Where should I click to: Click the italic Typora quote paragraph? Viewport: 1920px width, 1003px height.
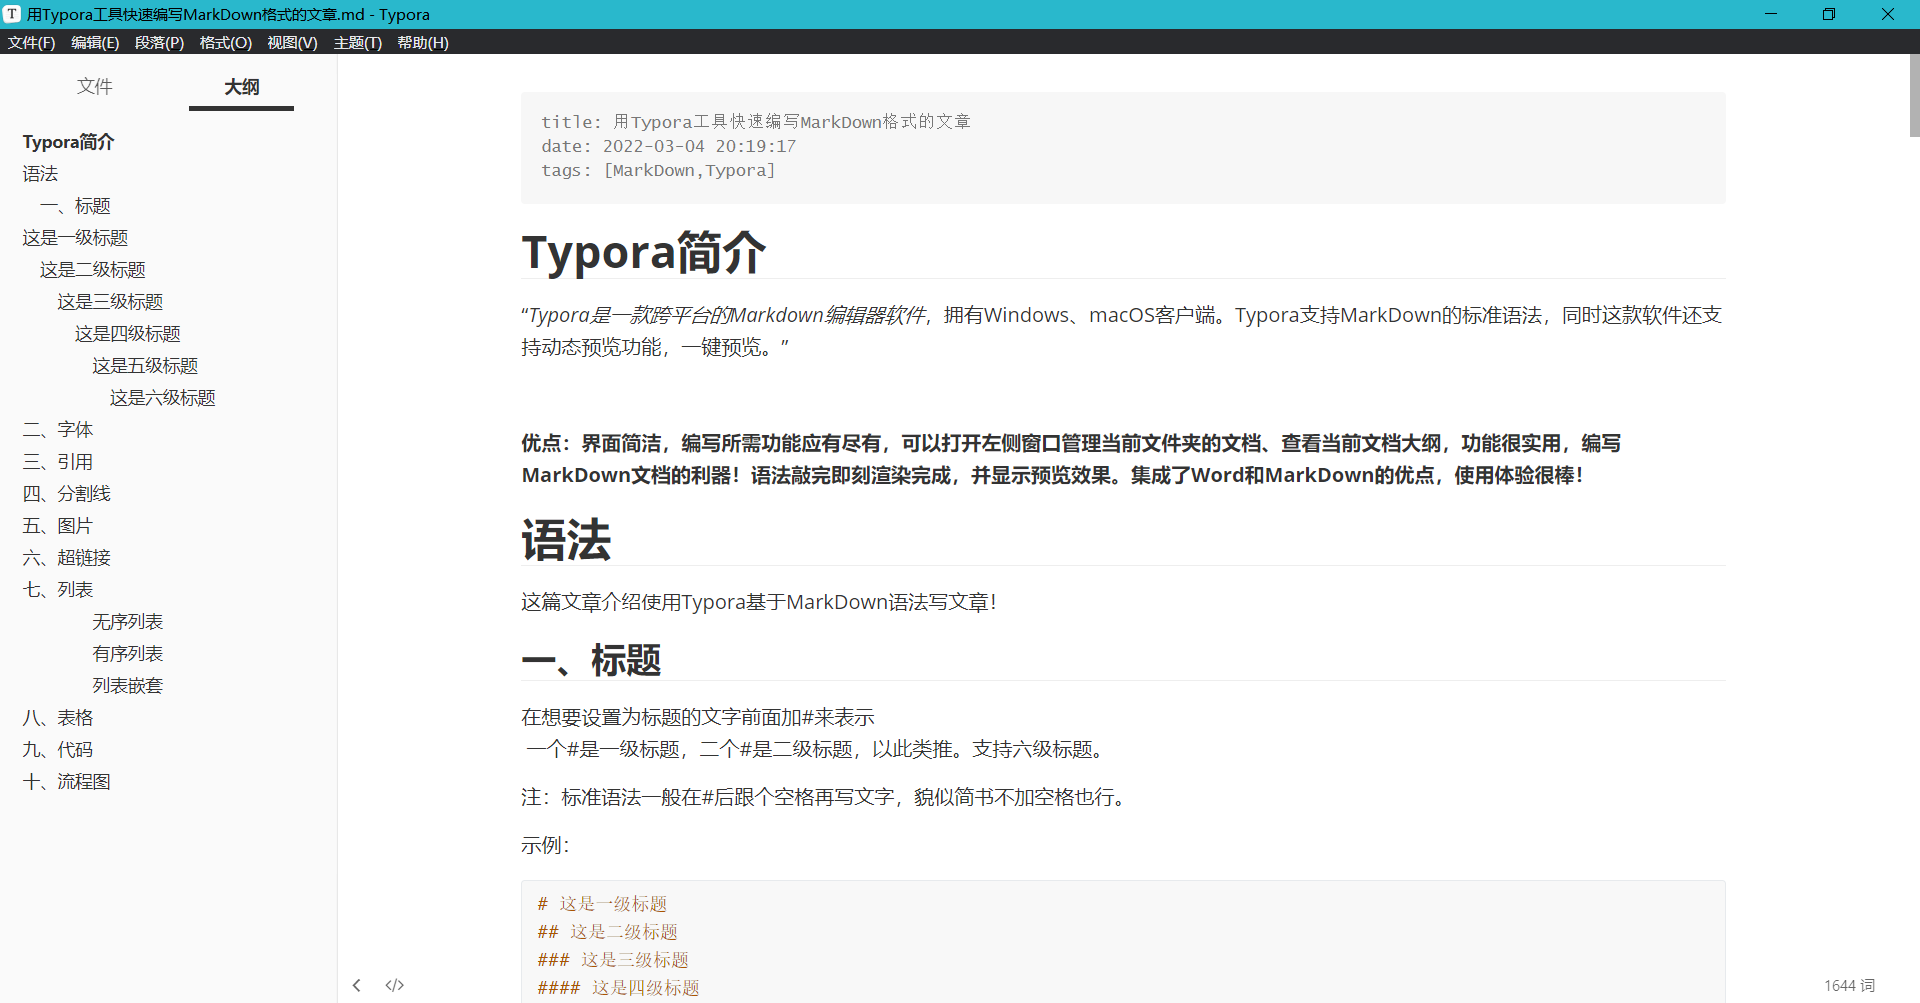tap(1121, 331)
